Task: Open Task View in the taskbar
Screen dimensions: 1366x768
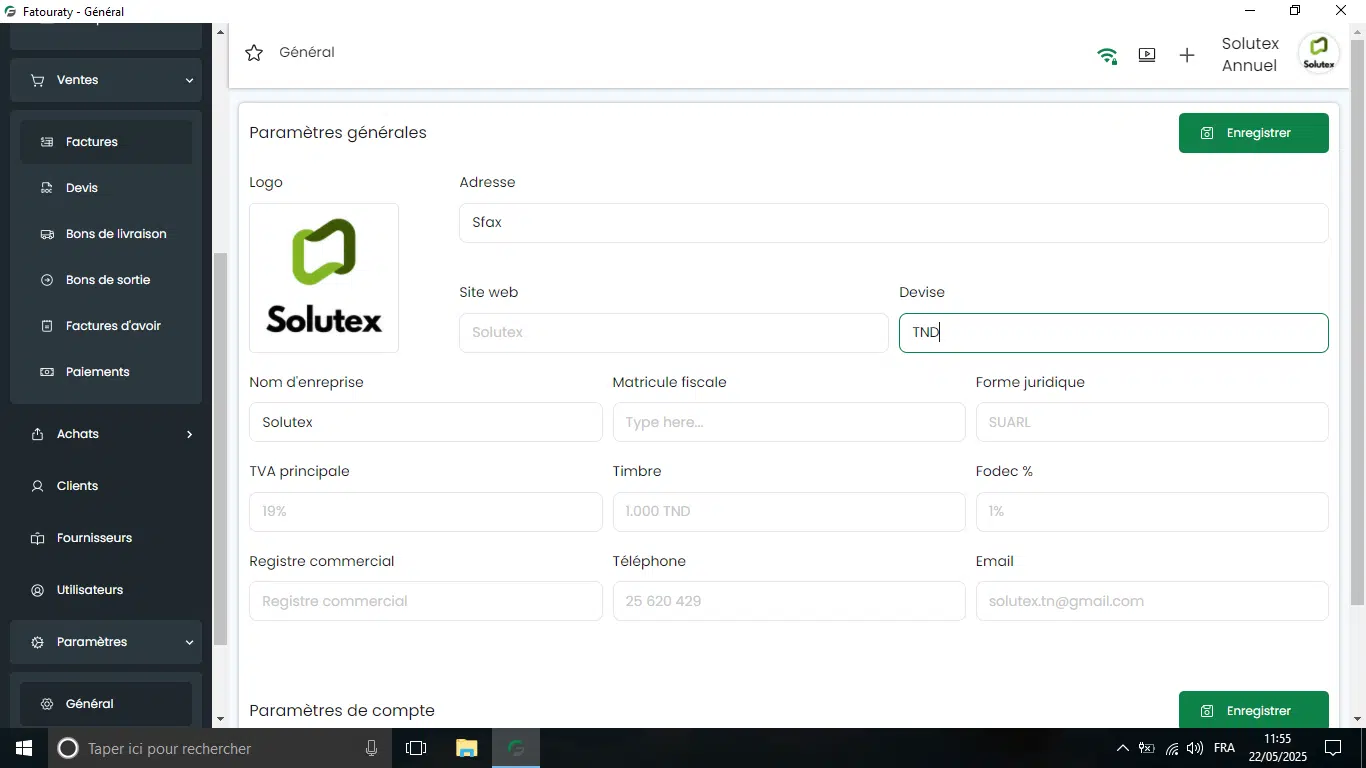Action: [x=416, y=748]
